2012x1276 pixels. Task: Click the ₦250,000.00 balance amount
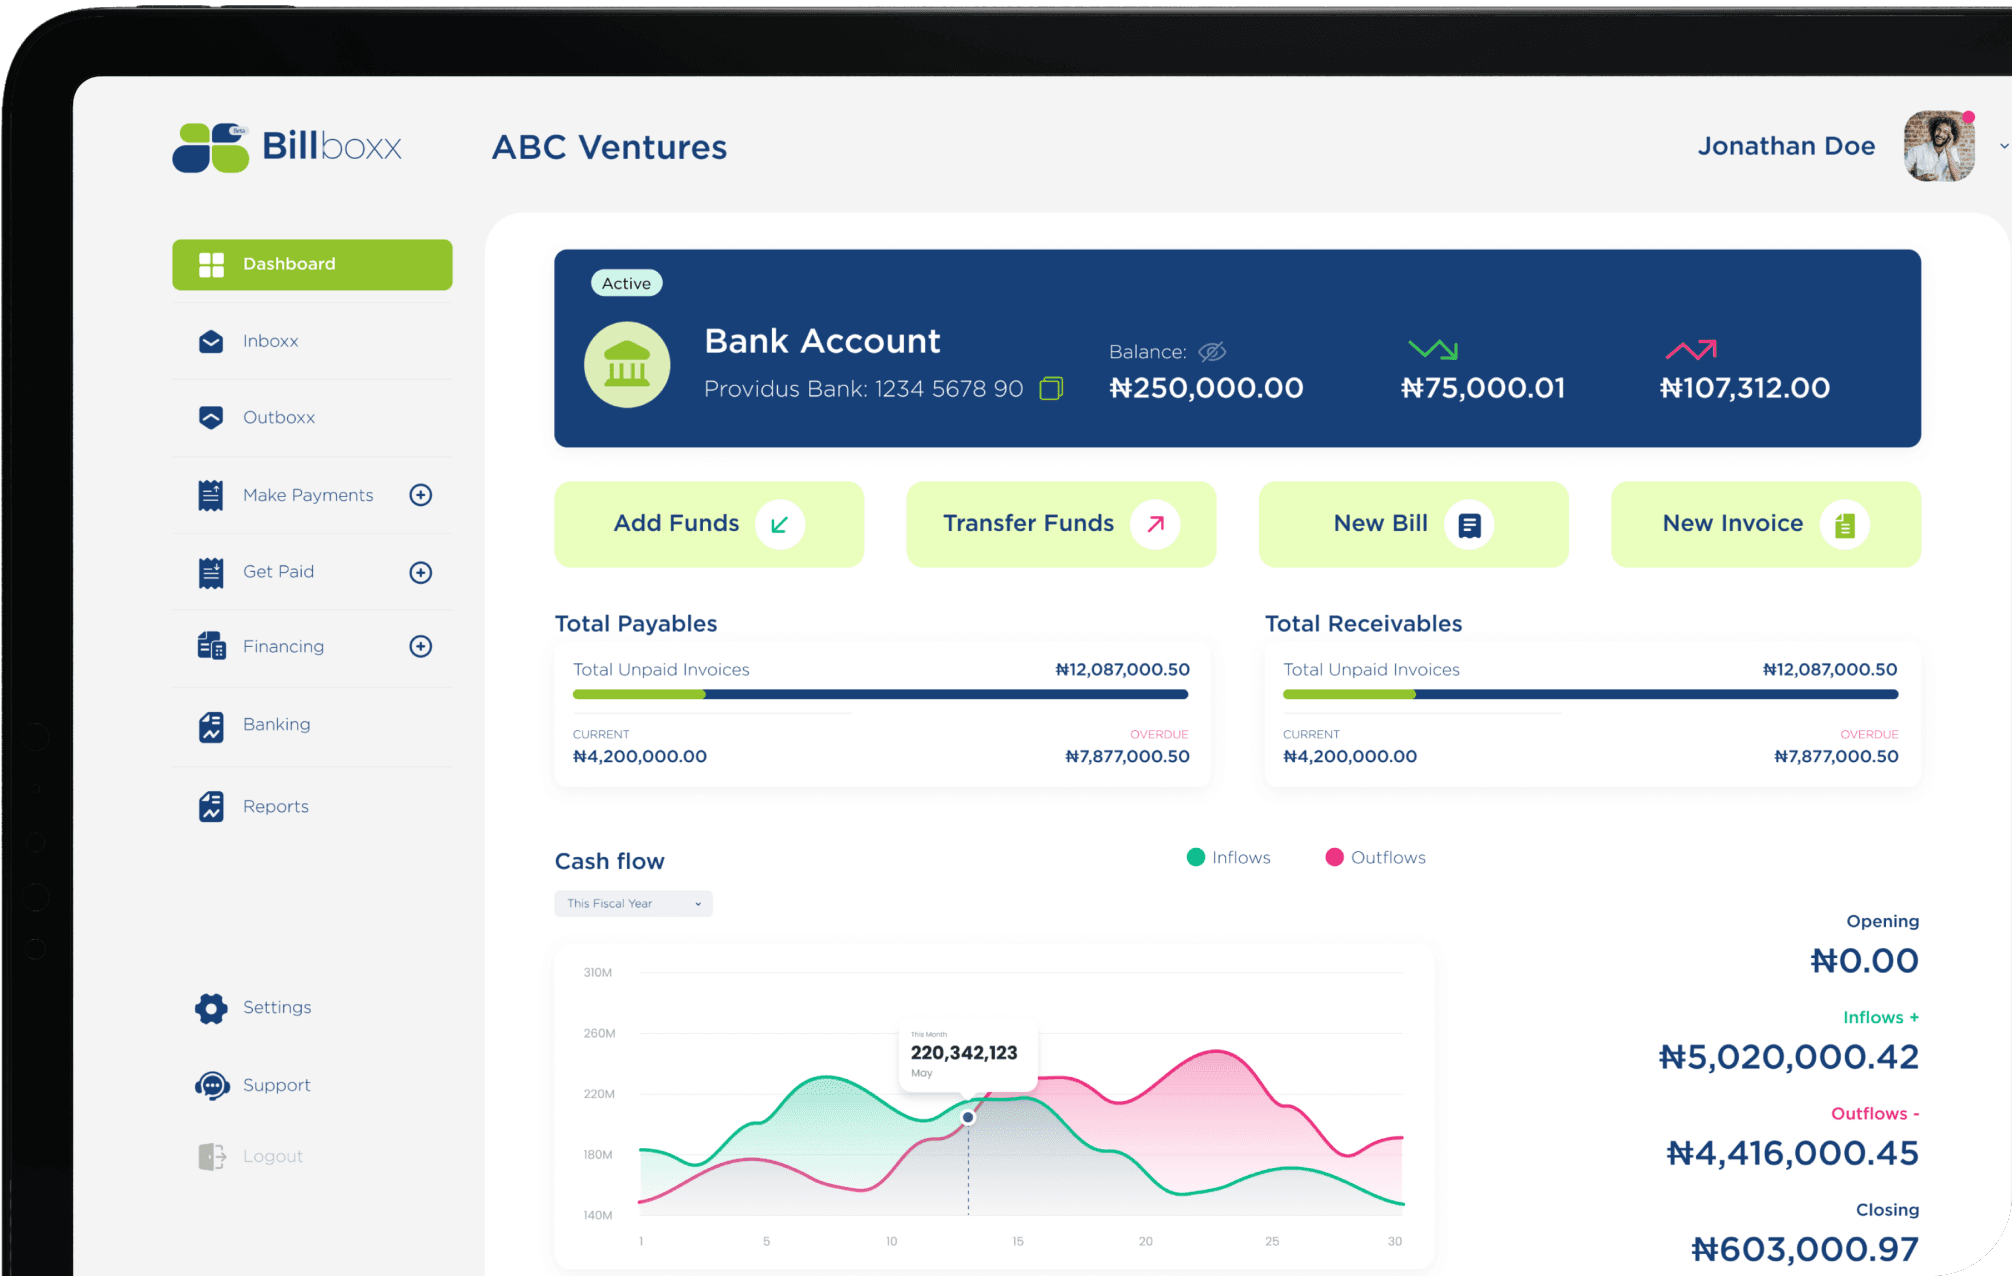pos(1206,388)
